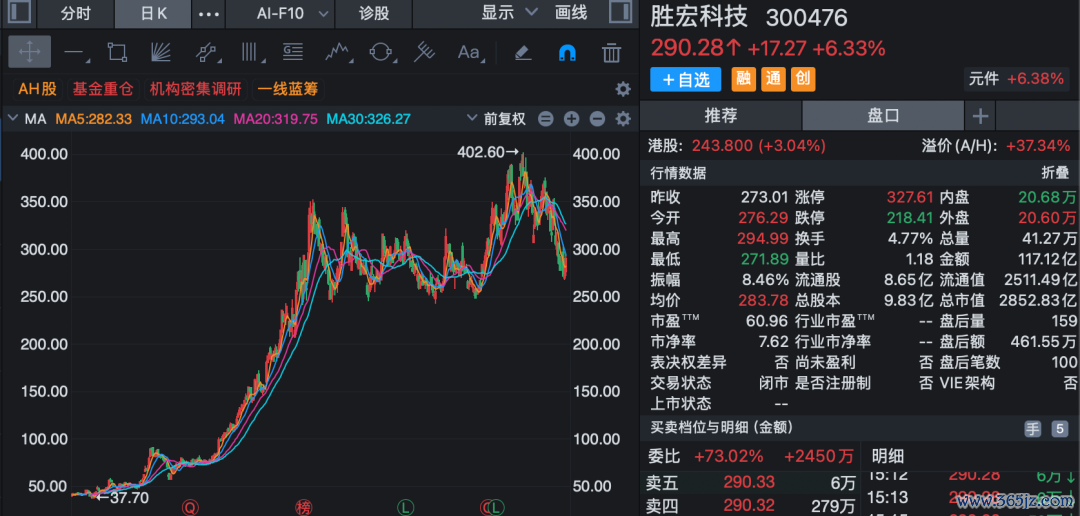Screen dimensions: 1080x516
Task: Click the MA10:293.04 label
Action: pyautogui.click(x=183, y=118)
